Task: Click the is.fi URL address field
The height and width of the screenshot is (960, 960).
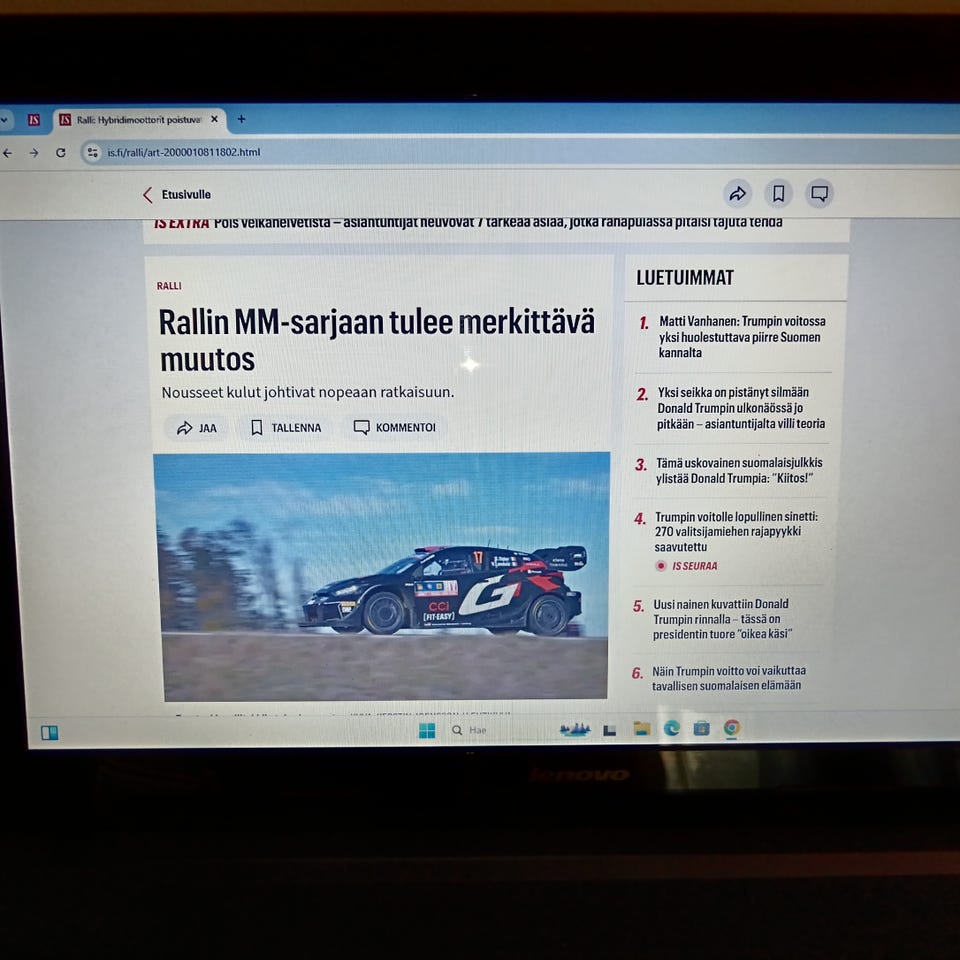Action: tap(184, 152)
